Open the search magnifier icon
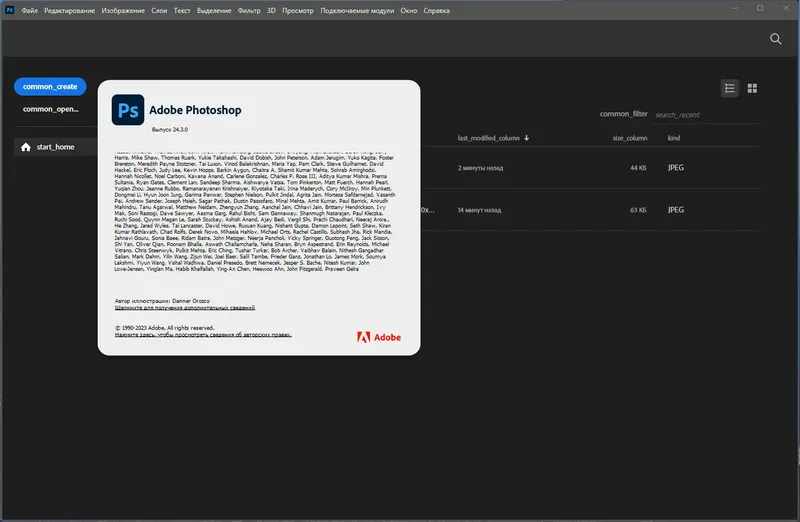The width and height of the screenshot is (800, 522). click(x=776, y=39)
